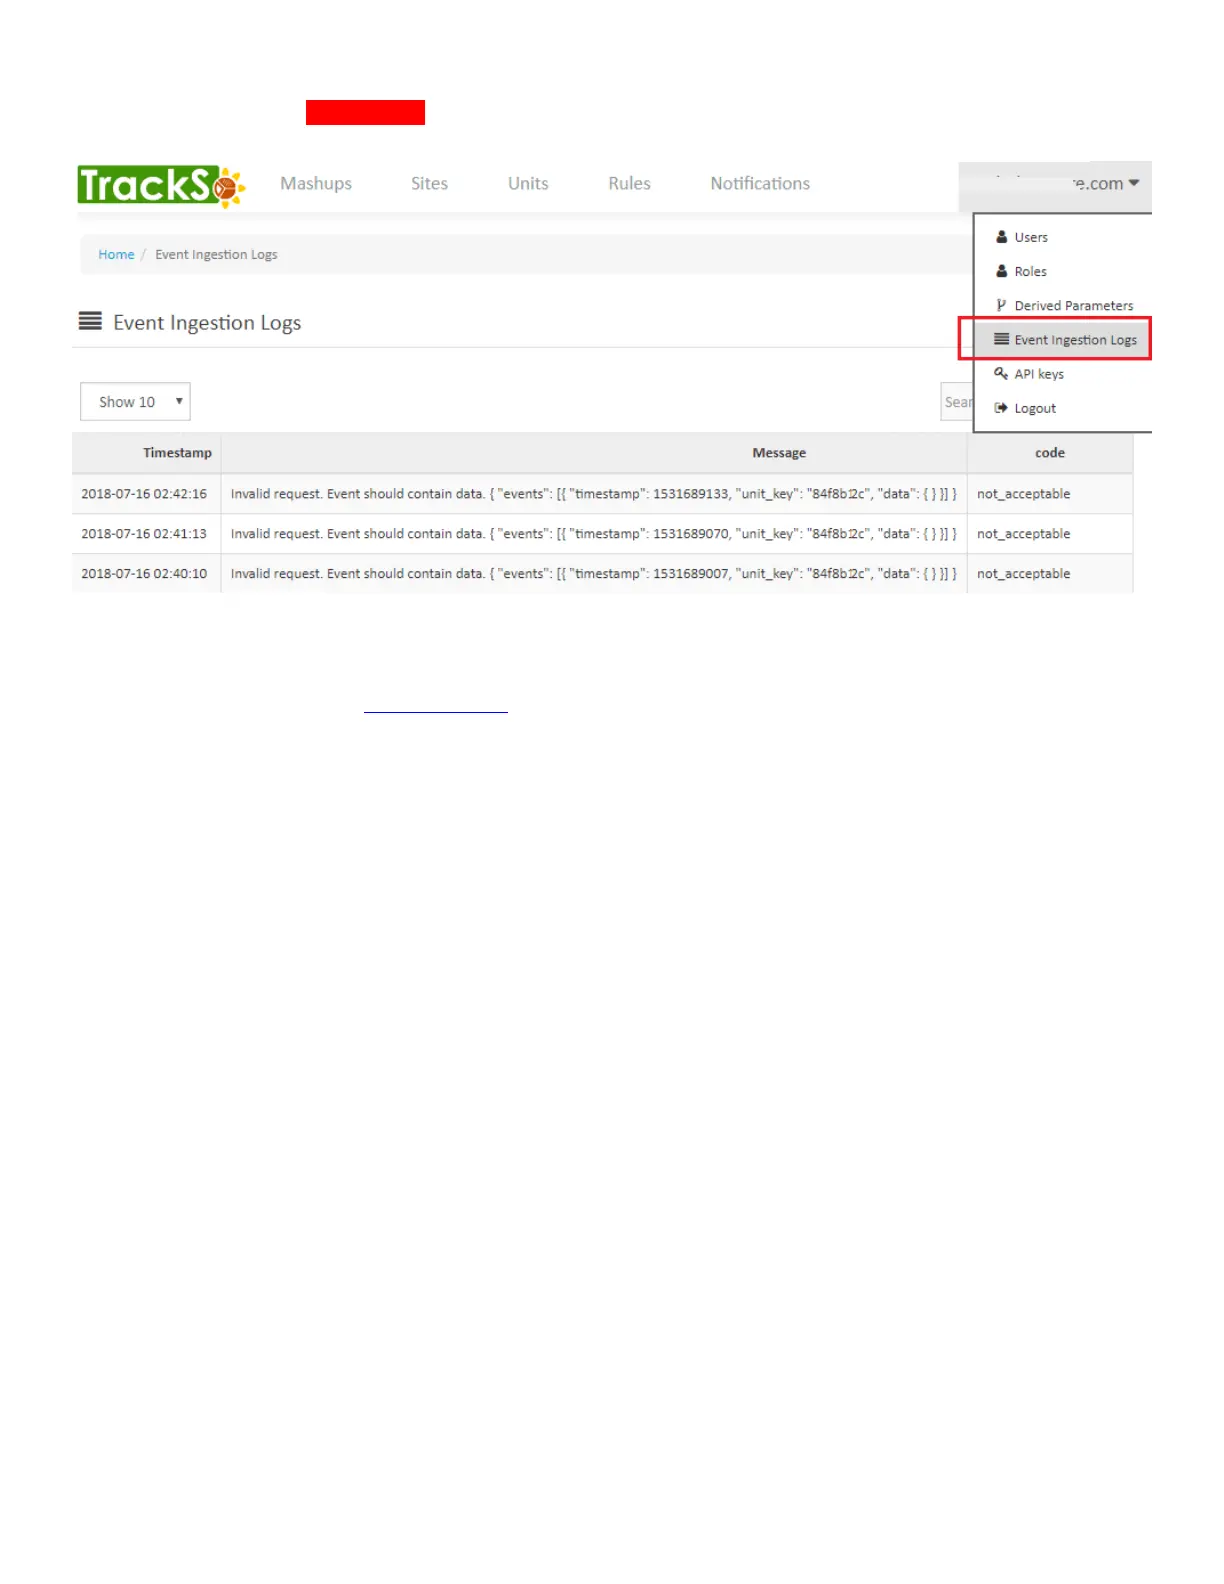1224x1584 pixels.
Task: Click the API keys key icon
Action: point(1001,373)
